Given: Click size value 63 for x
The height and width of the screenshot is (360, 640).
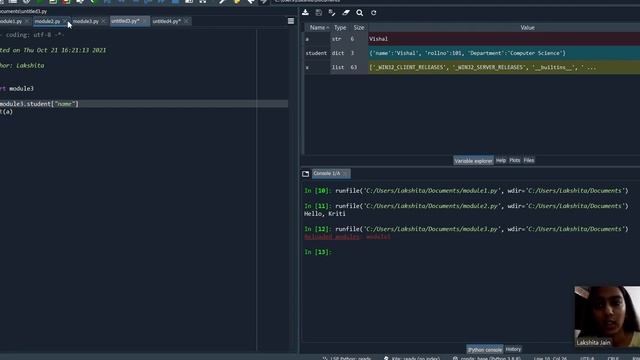Looking at the screenshot, I should click(353, 68).
